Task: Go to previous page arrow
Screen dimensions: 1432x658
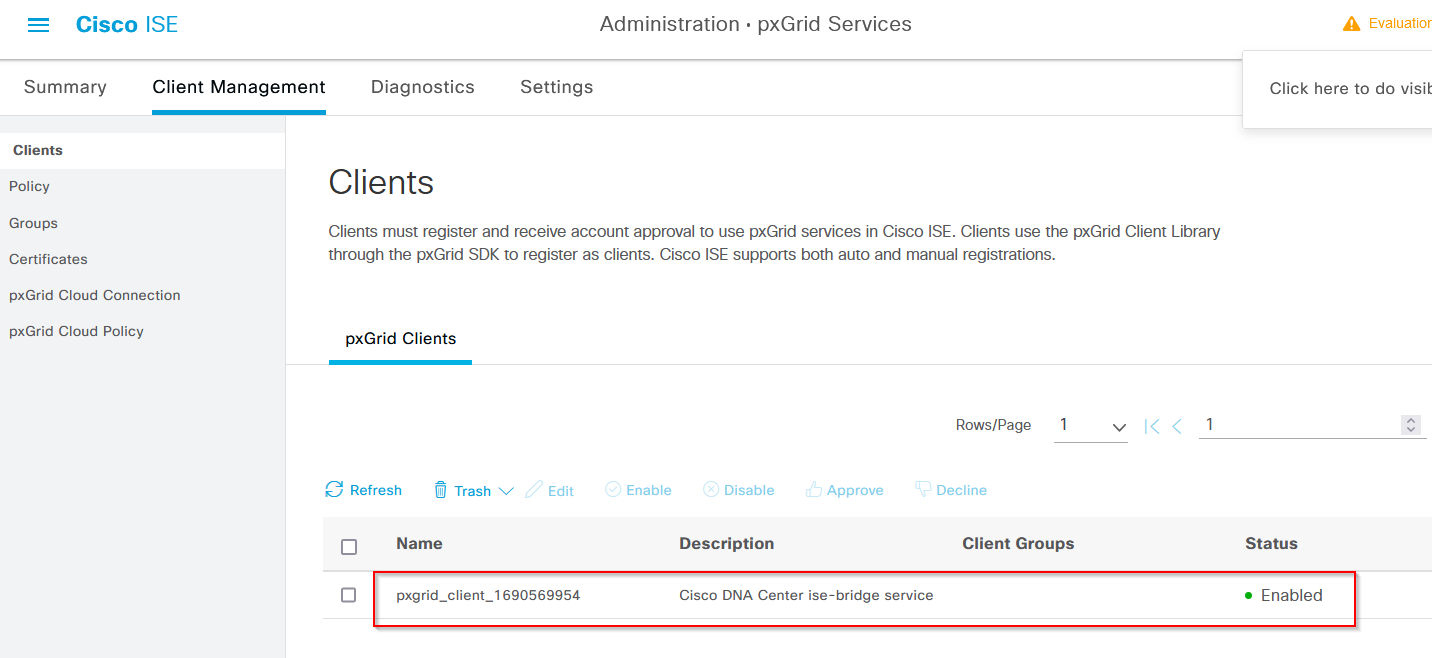Action: tap(1177, 426)
